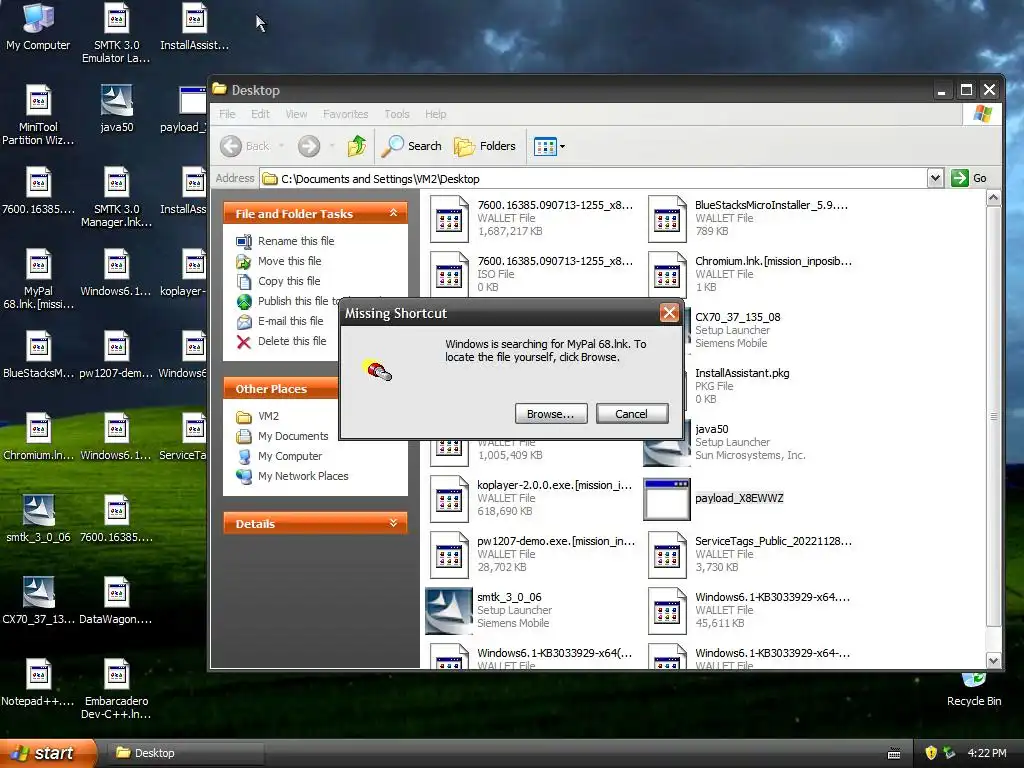Viewport: 1024px width, 768px height.
Task: Select smtk_3_0_06 Setup Launcher in Explorer
Action: pos(490,610)
